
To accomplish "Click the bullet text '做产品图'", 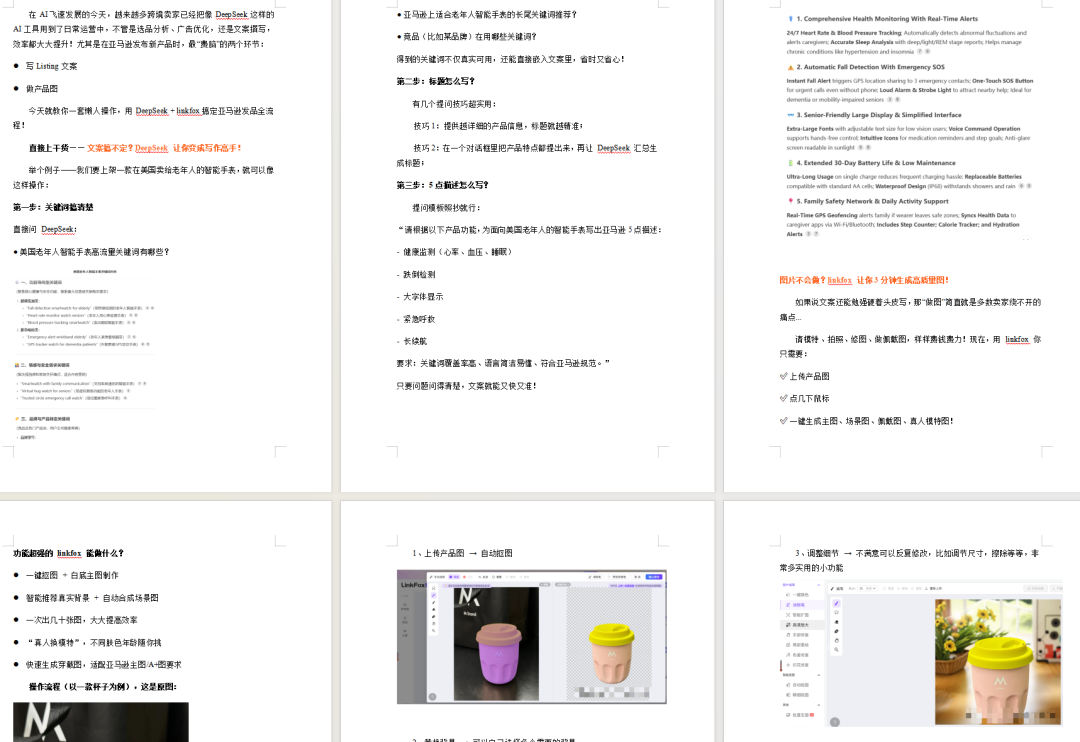I will [x=42, y=88].
